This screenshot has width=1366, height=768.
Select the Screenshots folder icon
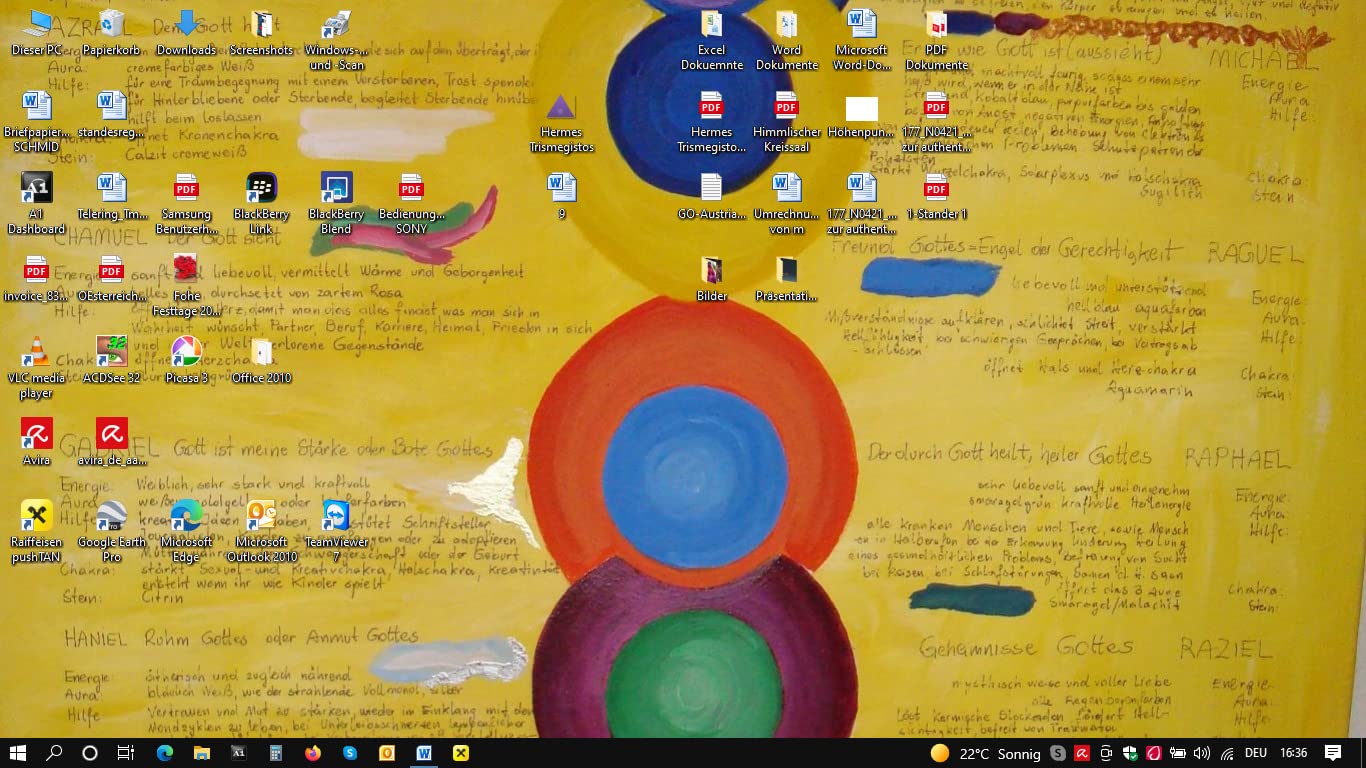click(261, 32)
